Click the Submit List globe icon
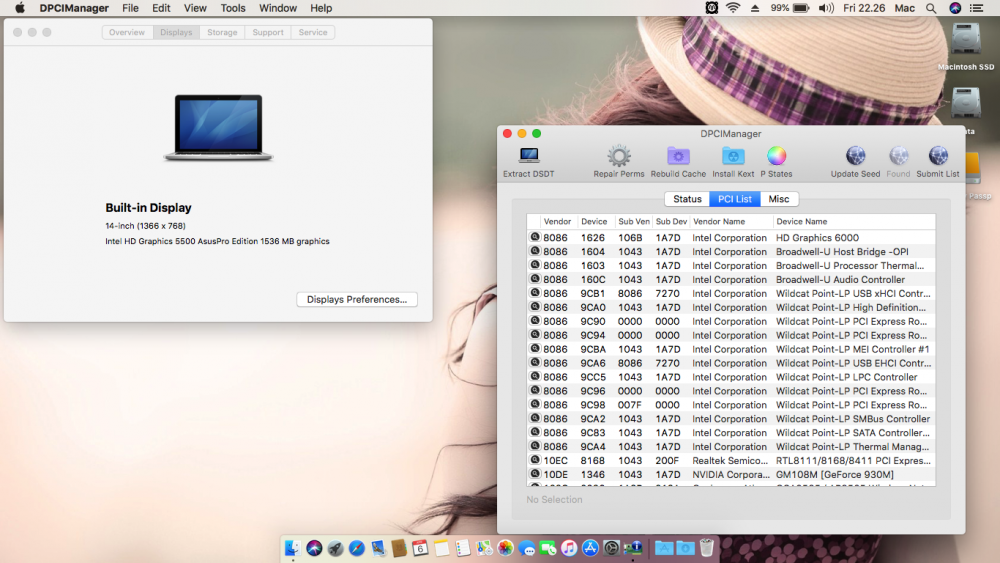This screenshot has height=563, width=1000. [938, 156]
